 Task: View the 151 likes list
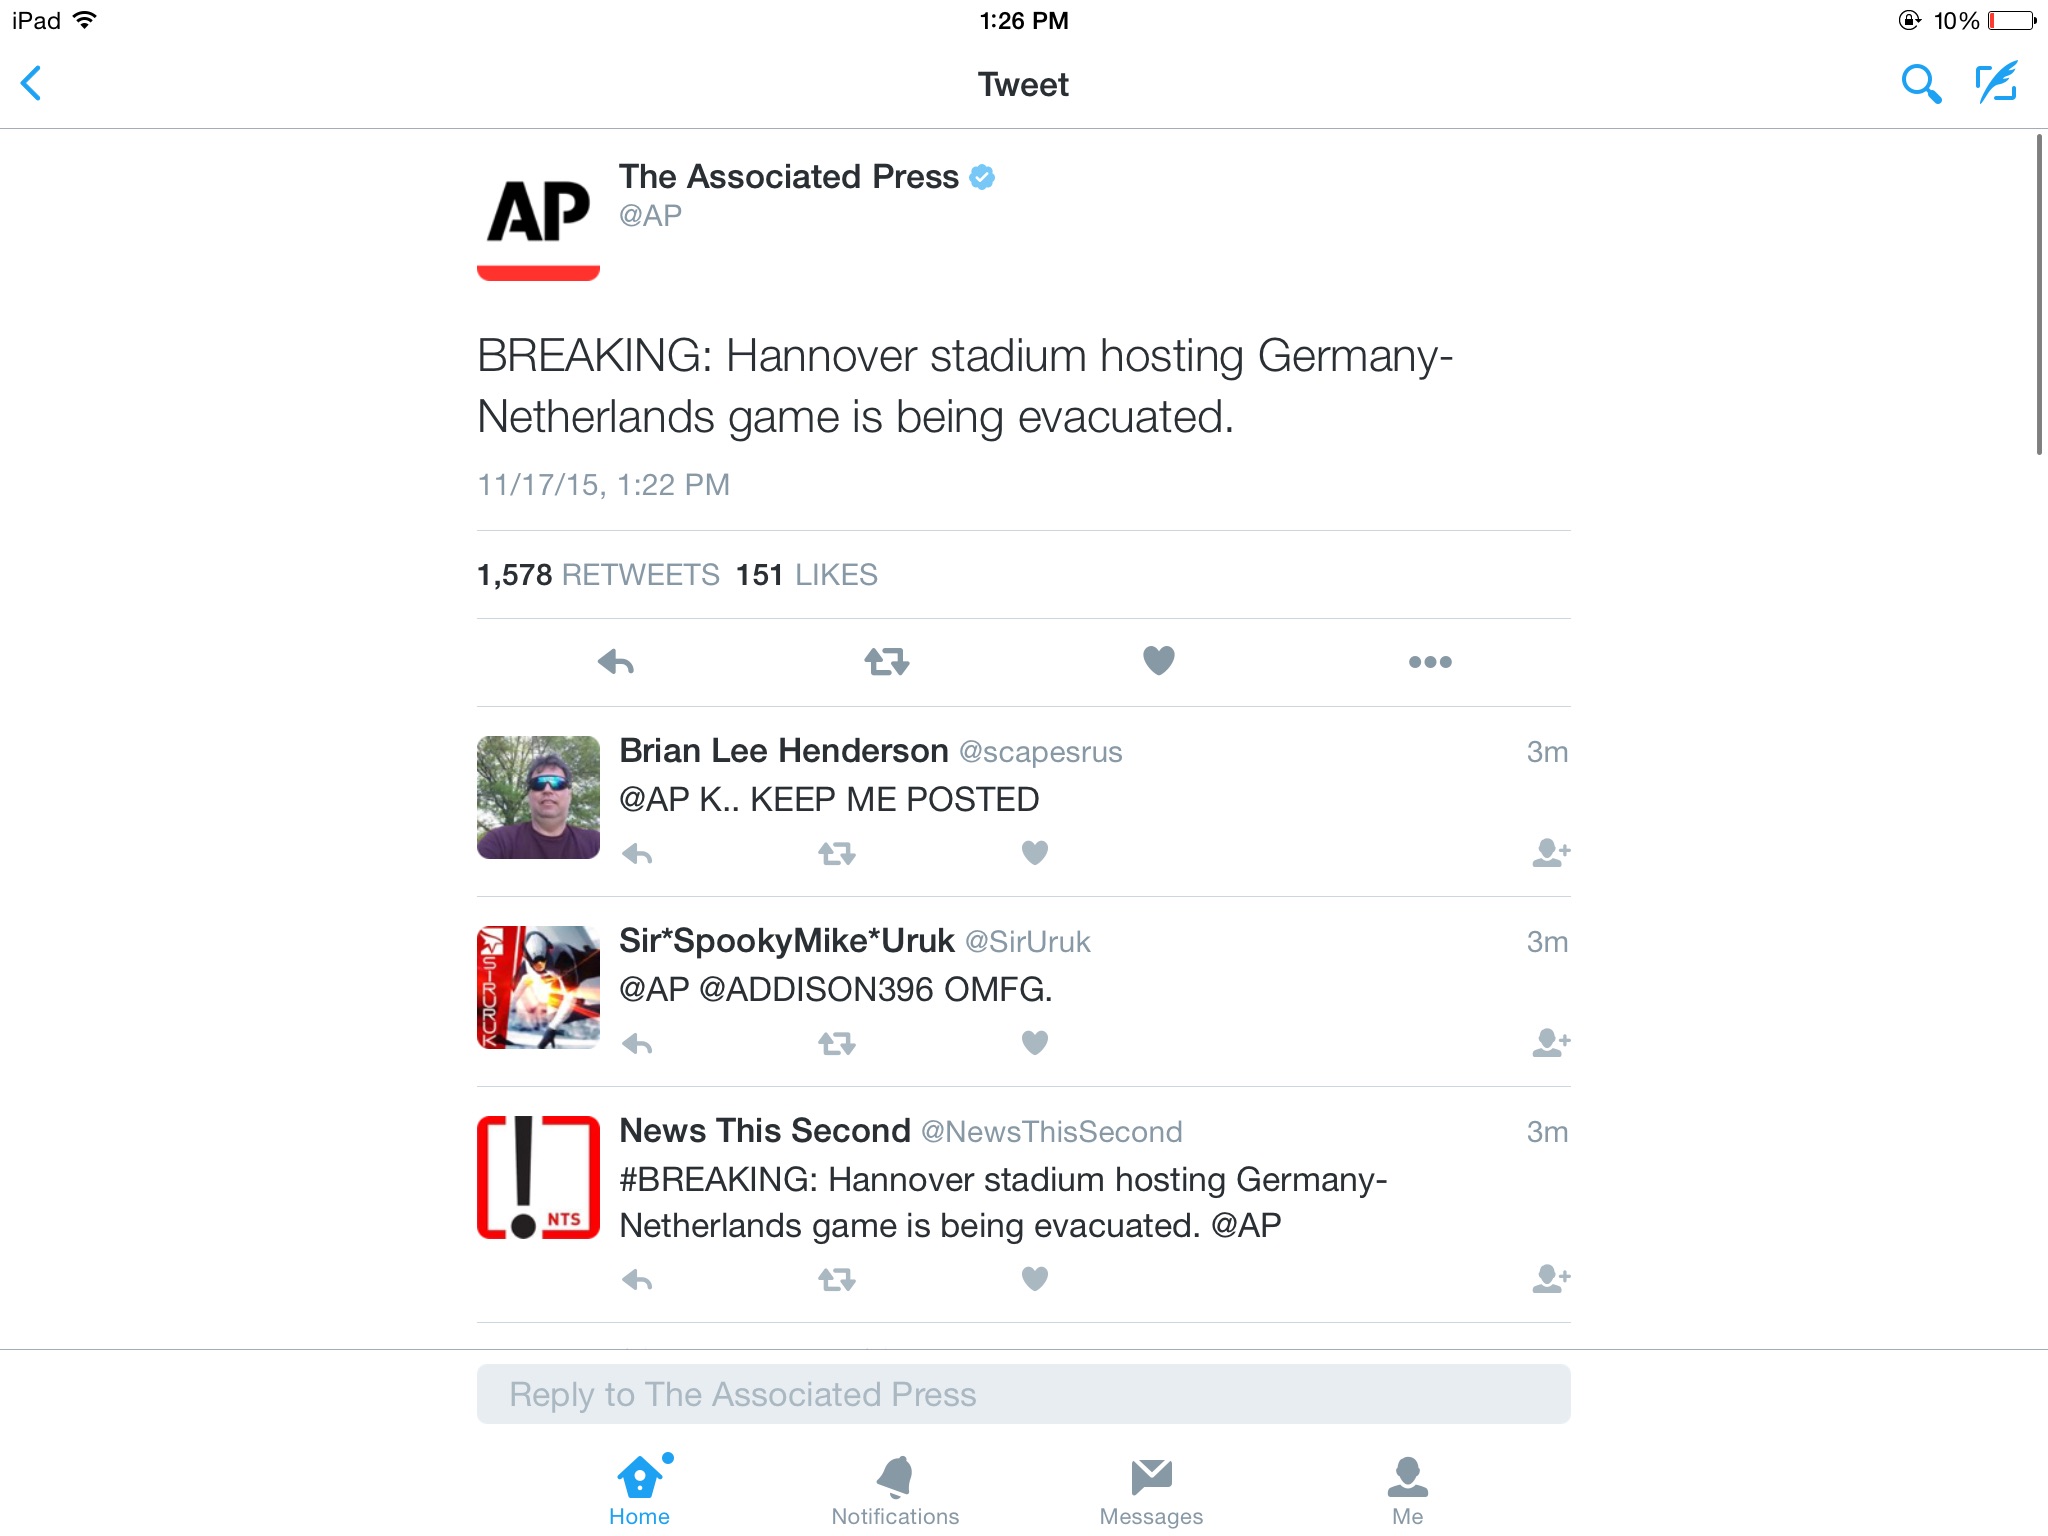pyautogui.click(x=806, y=575)
